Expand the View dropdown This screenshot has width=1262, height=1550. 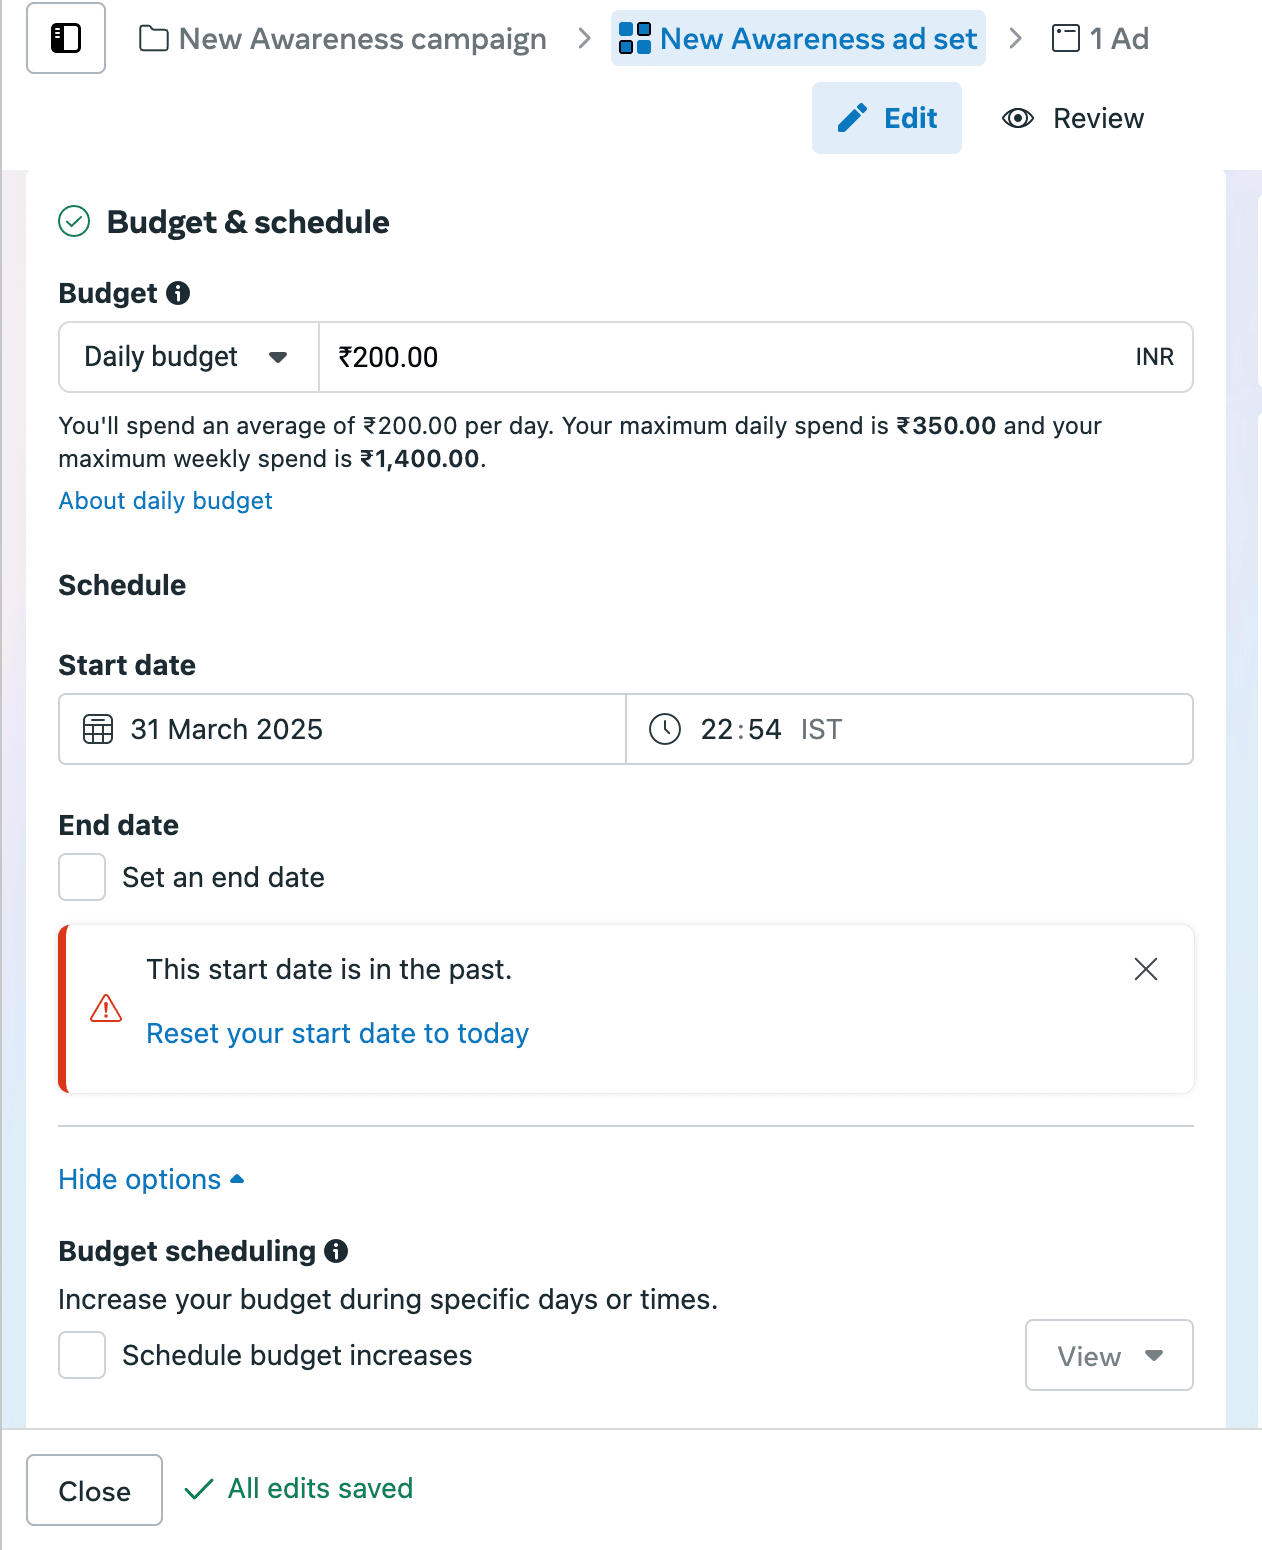pos(1109,1355)
